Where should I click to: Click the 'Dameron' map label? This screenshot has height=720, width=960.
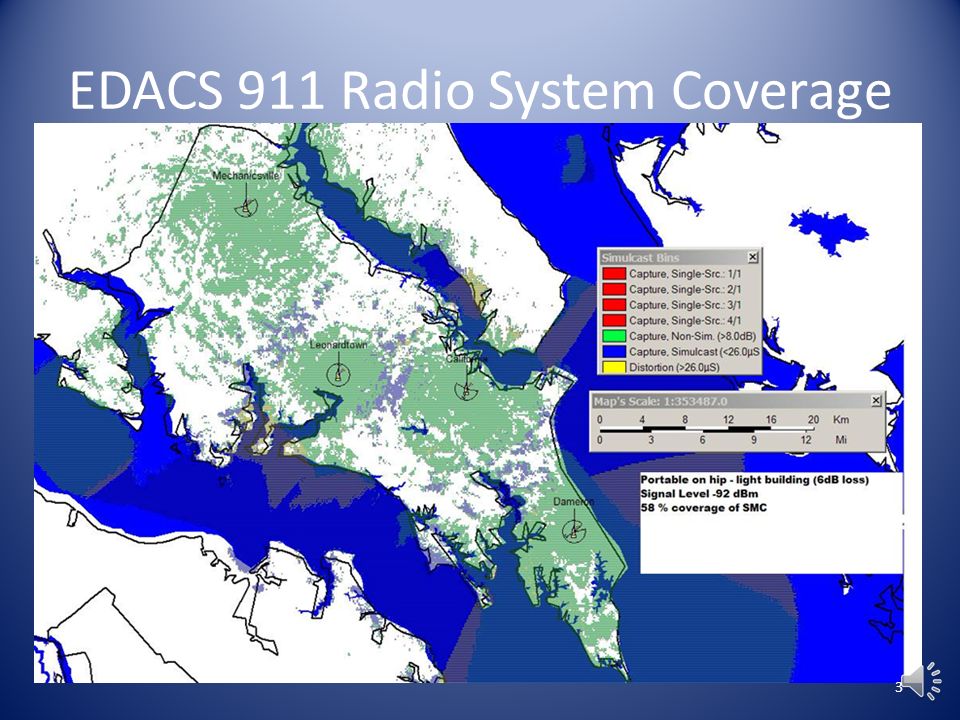(x=574, y=501)
